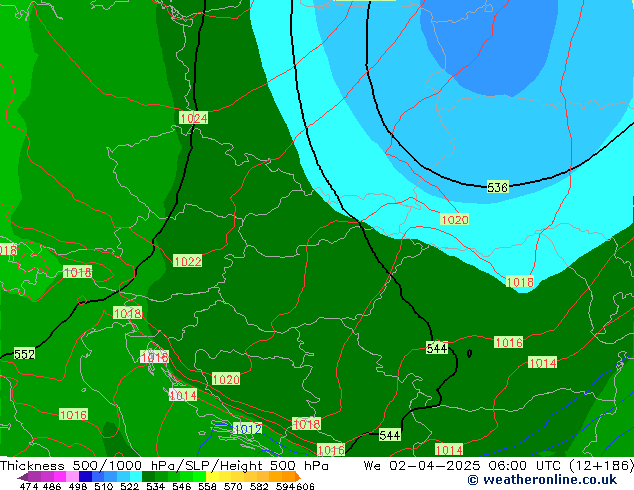Click the 1016 label on the bottom edge
Screen dimensions: 634x490
[x=331, y=450]
